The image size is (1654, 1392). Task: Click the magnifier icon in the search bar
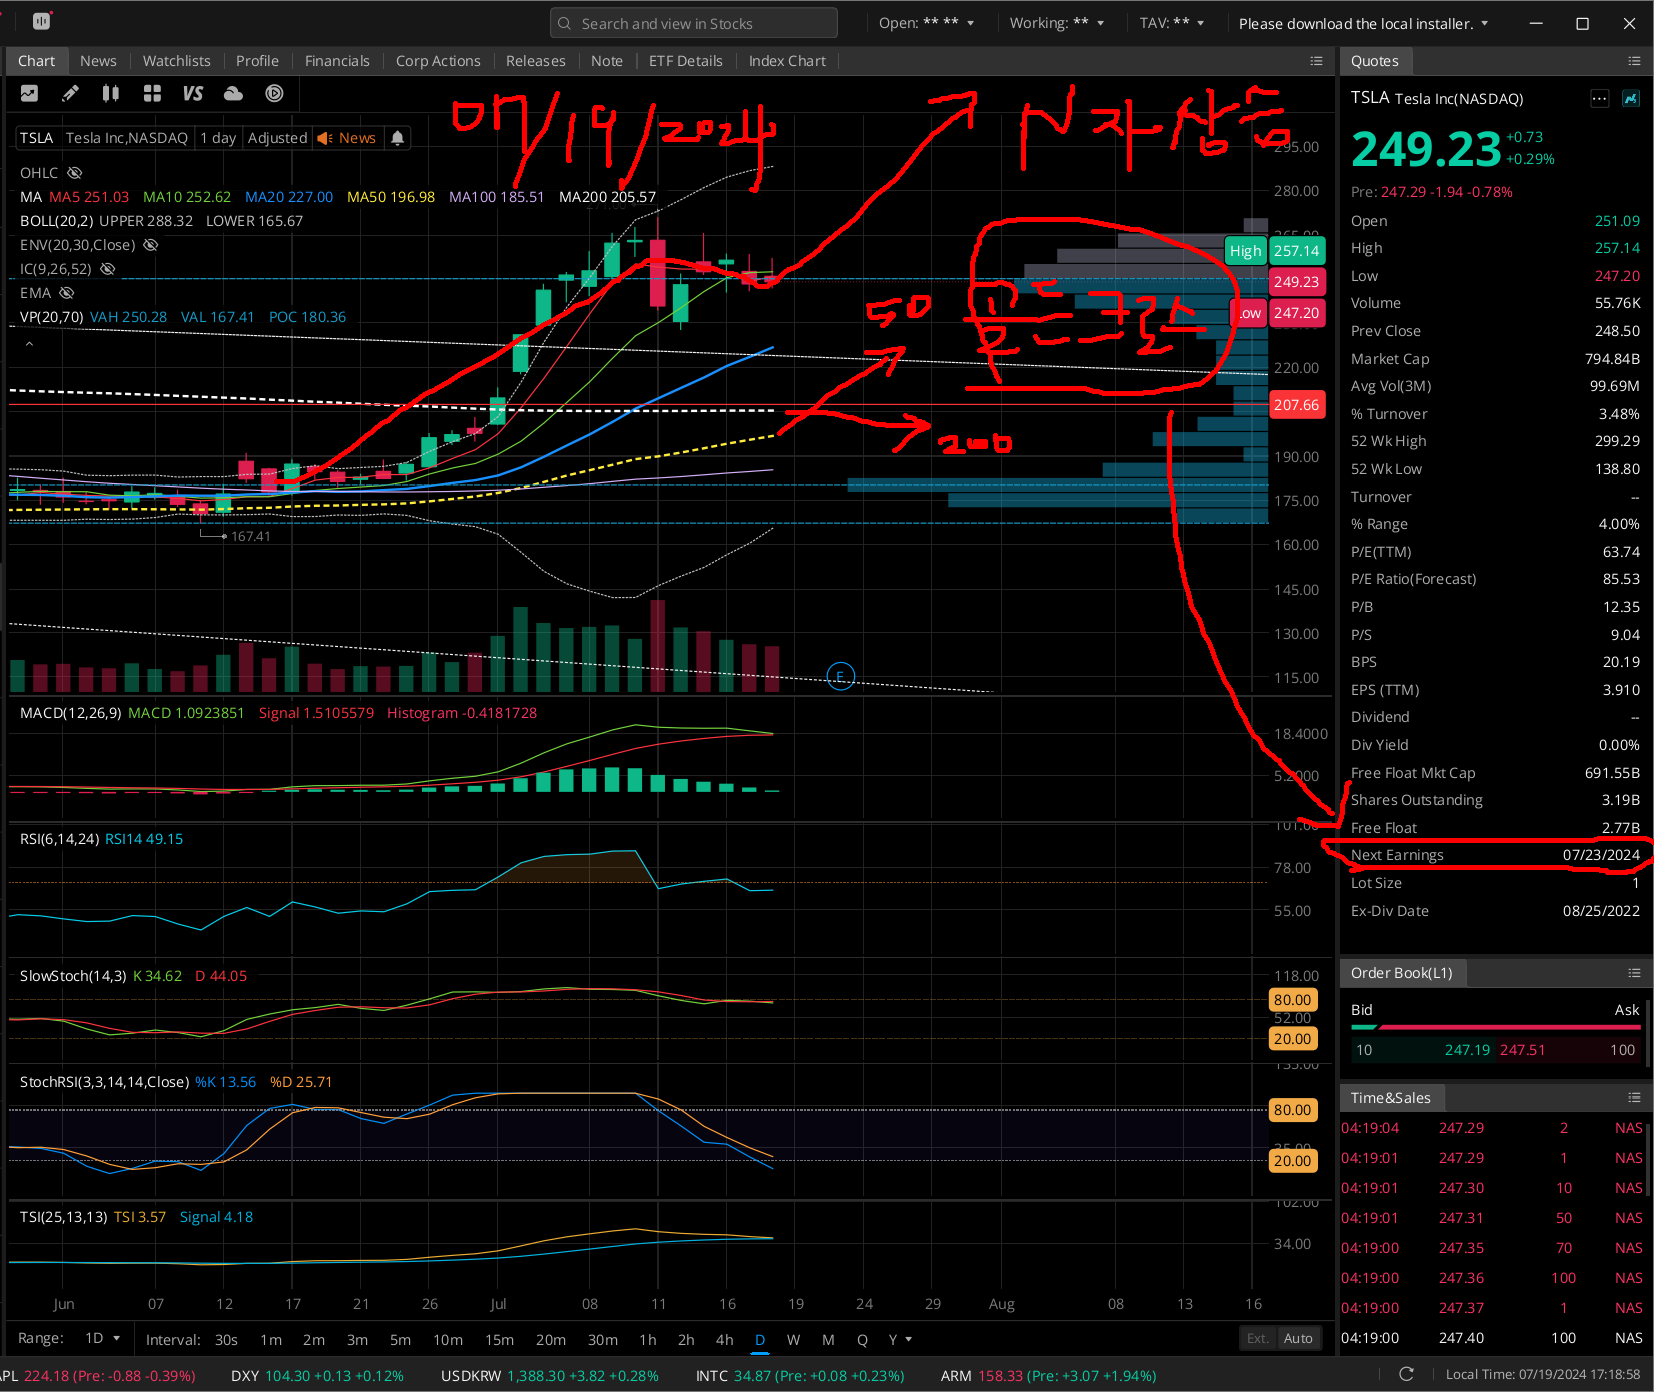pyautogui.click(x=565, y=23)
